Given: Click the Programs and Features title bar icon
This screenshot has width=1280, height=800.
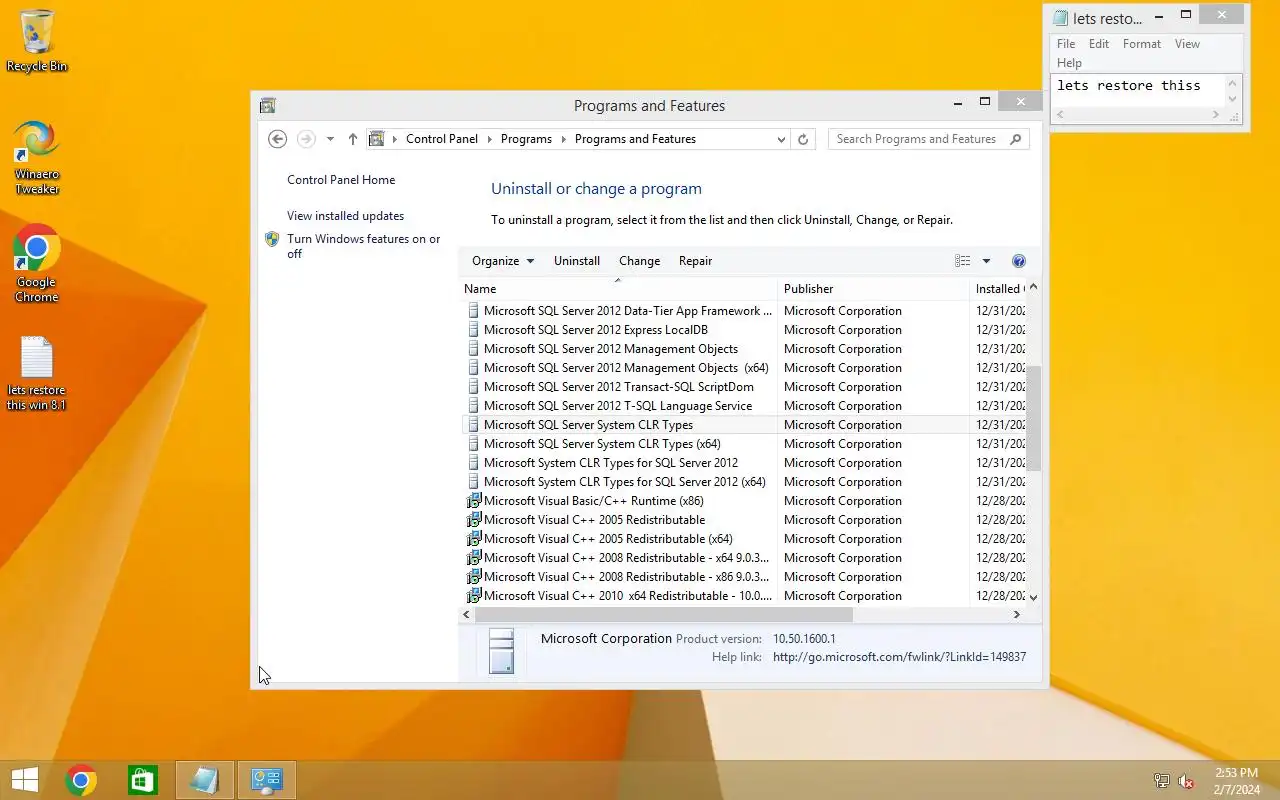Looking at the screenshot, I should [x=267, y=105].
